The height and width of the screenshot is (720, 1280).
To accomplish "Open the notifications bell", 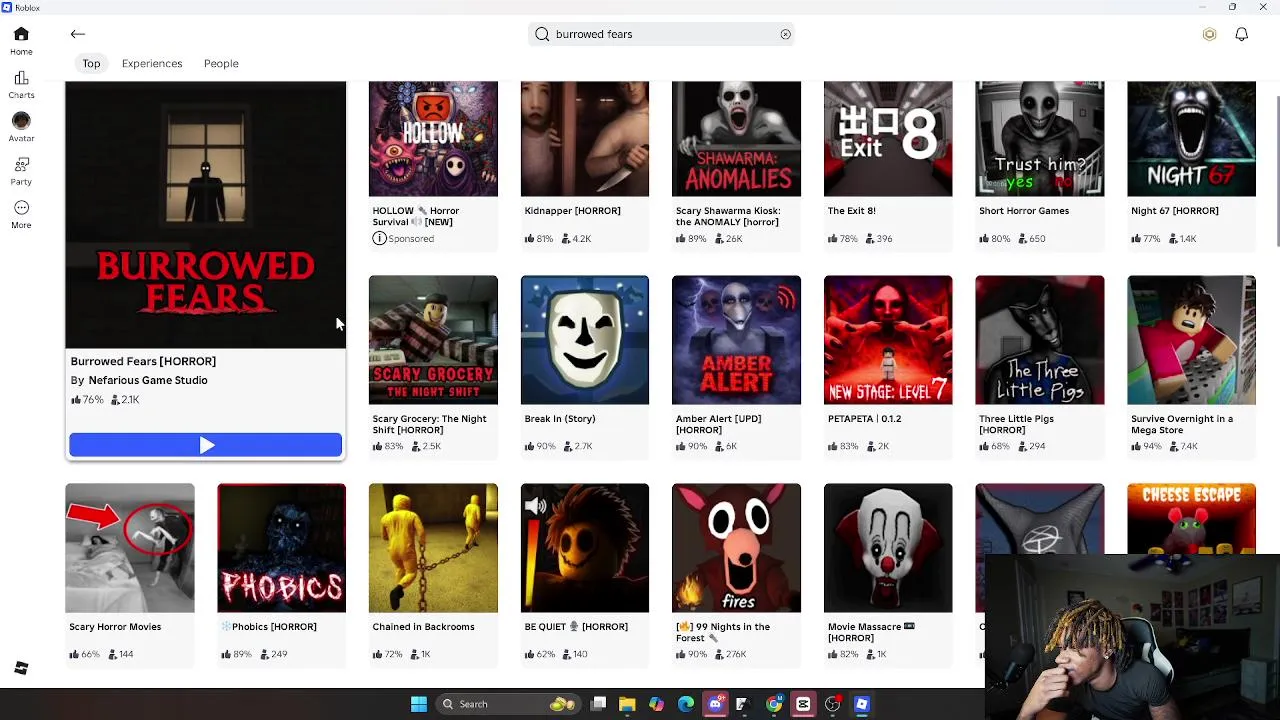I will 1241,34.
